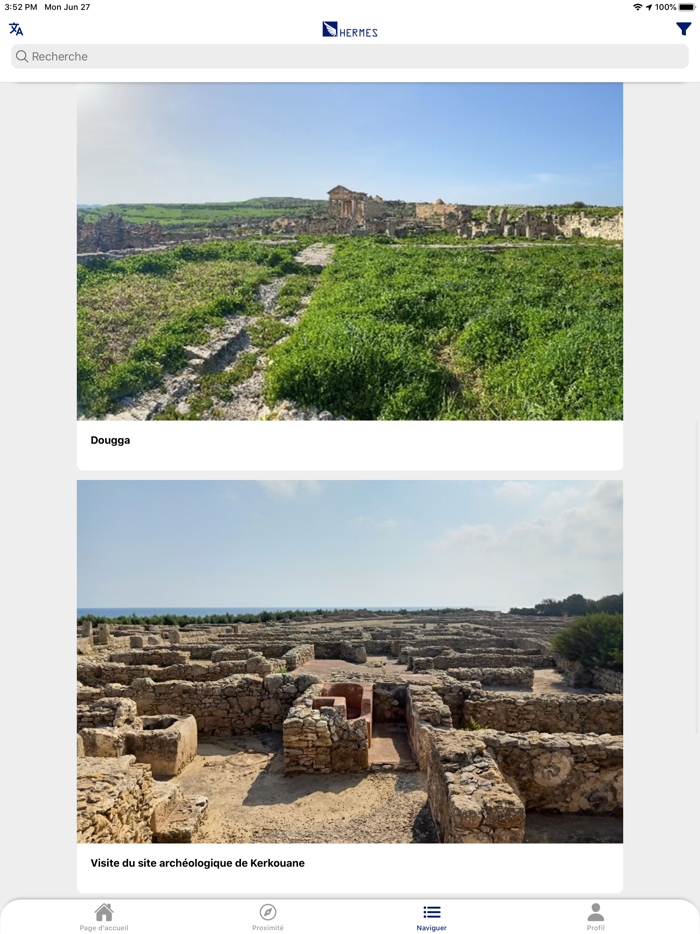The image size is (700, 934).
Task: Go to the Profil tab label
Action: pos(595,927)
